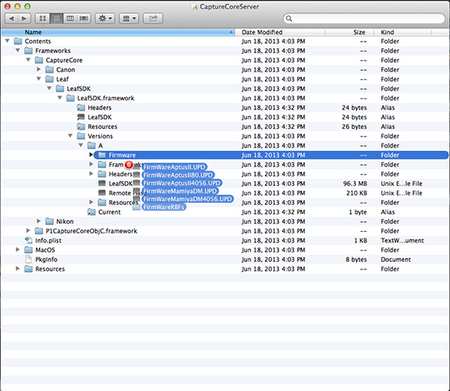Viewport: 450px width, 391px height.
Task: Click the Current alias icon
Action: tap(92, 212)
